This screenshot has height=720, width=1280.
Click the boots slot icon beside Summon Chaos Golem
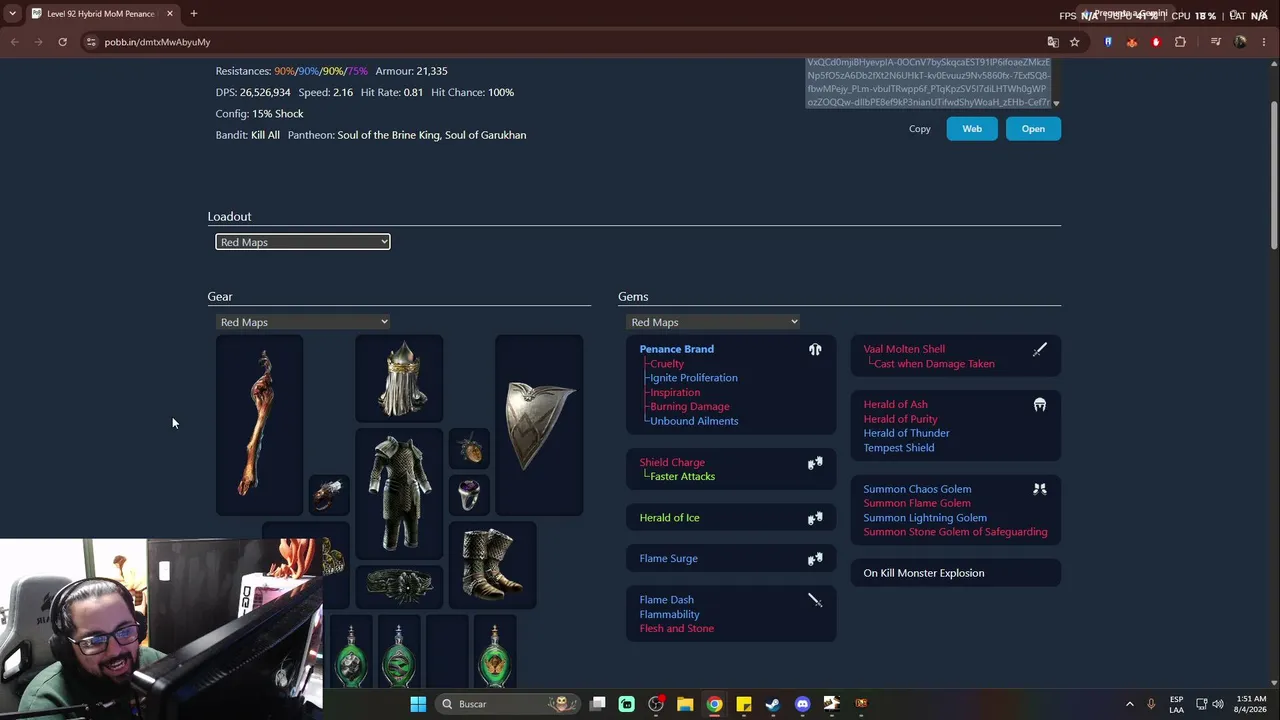pos(1040,489)
